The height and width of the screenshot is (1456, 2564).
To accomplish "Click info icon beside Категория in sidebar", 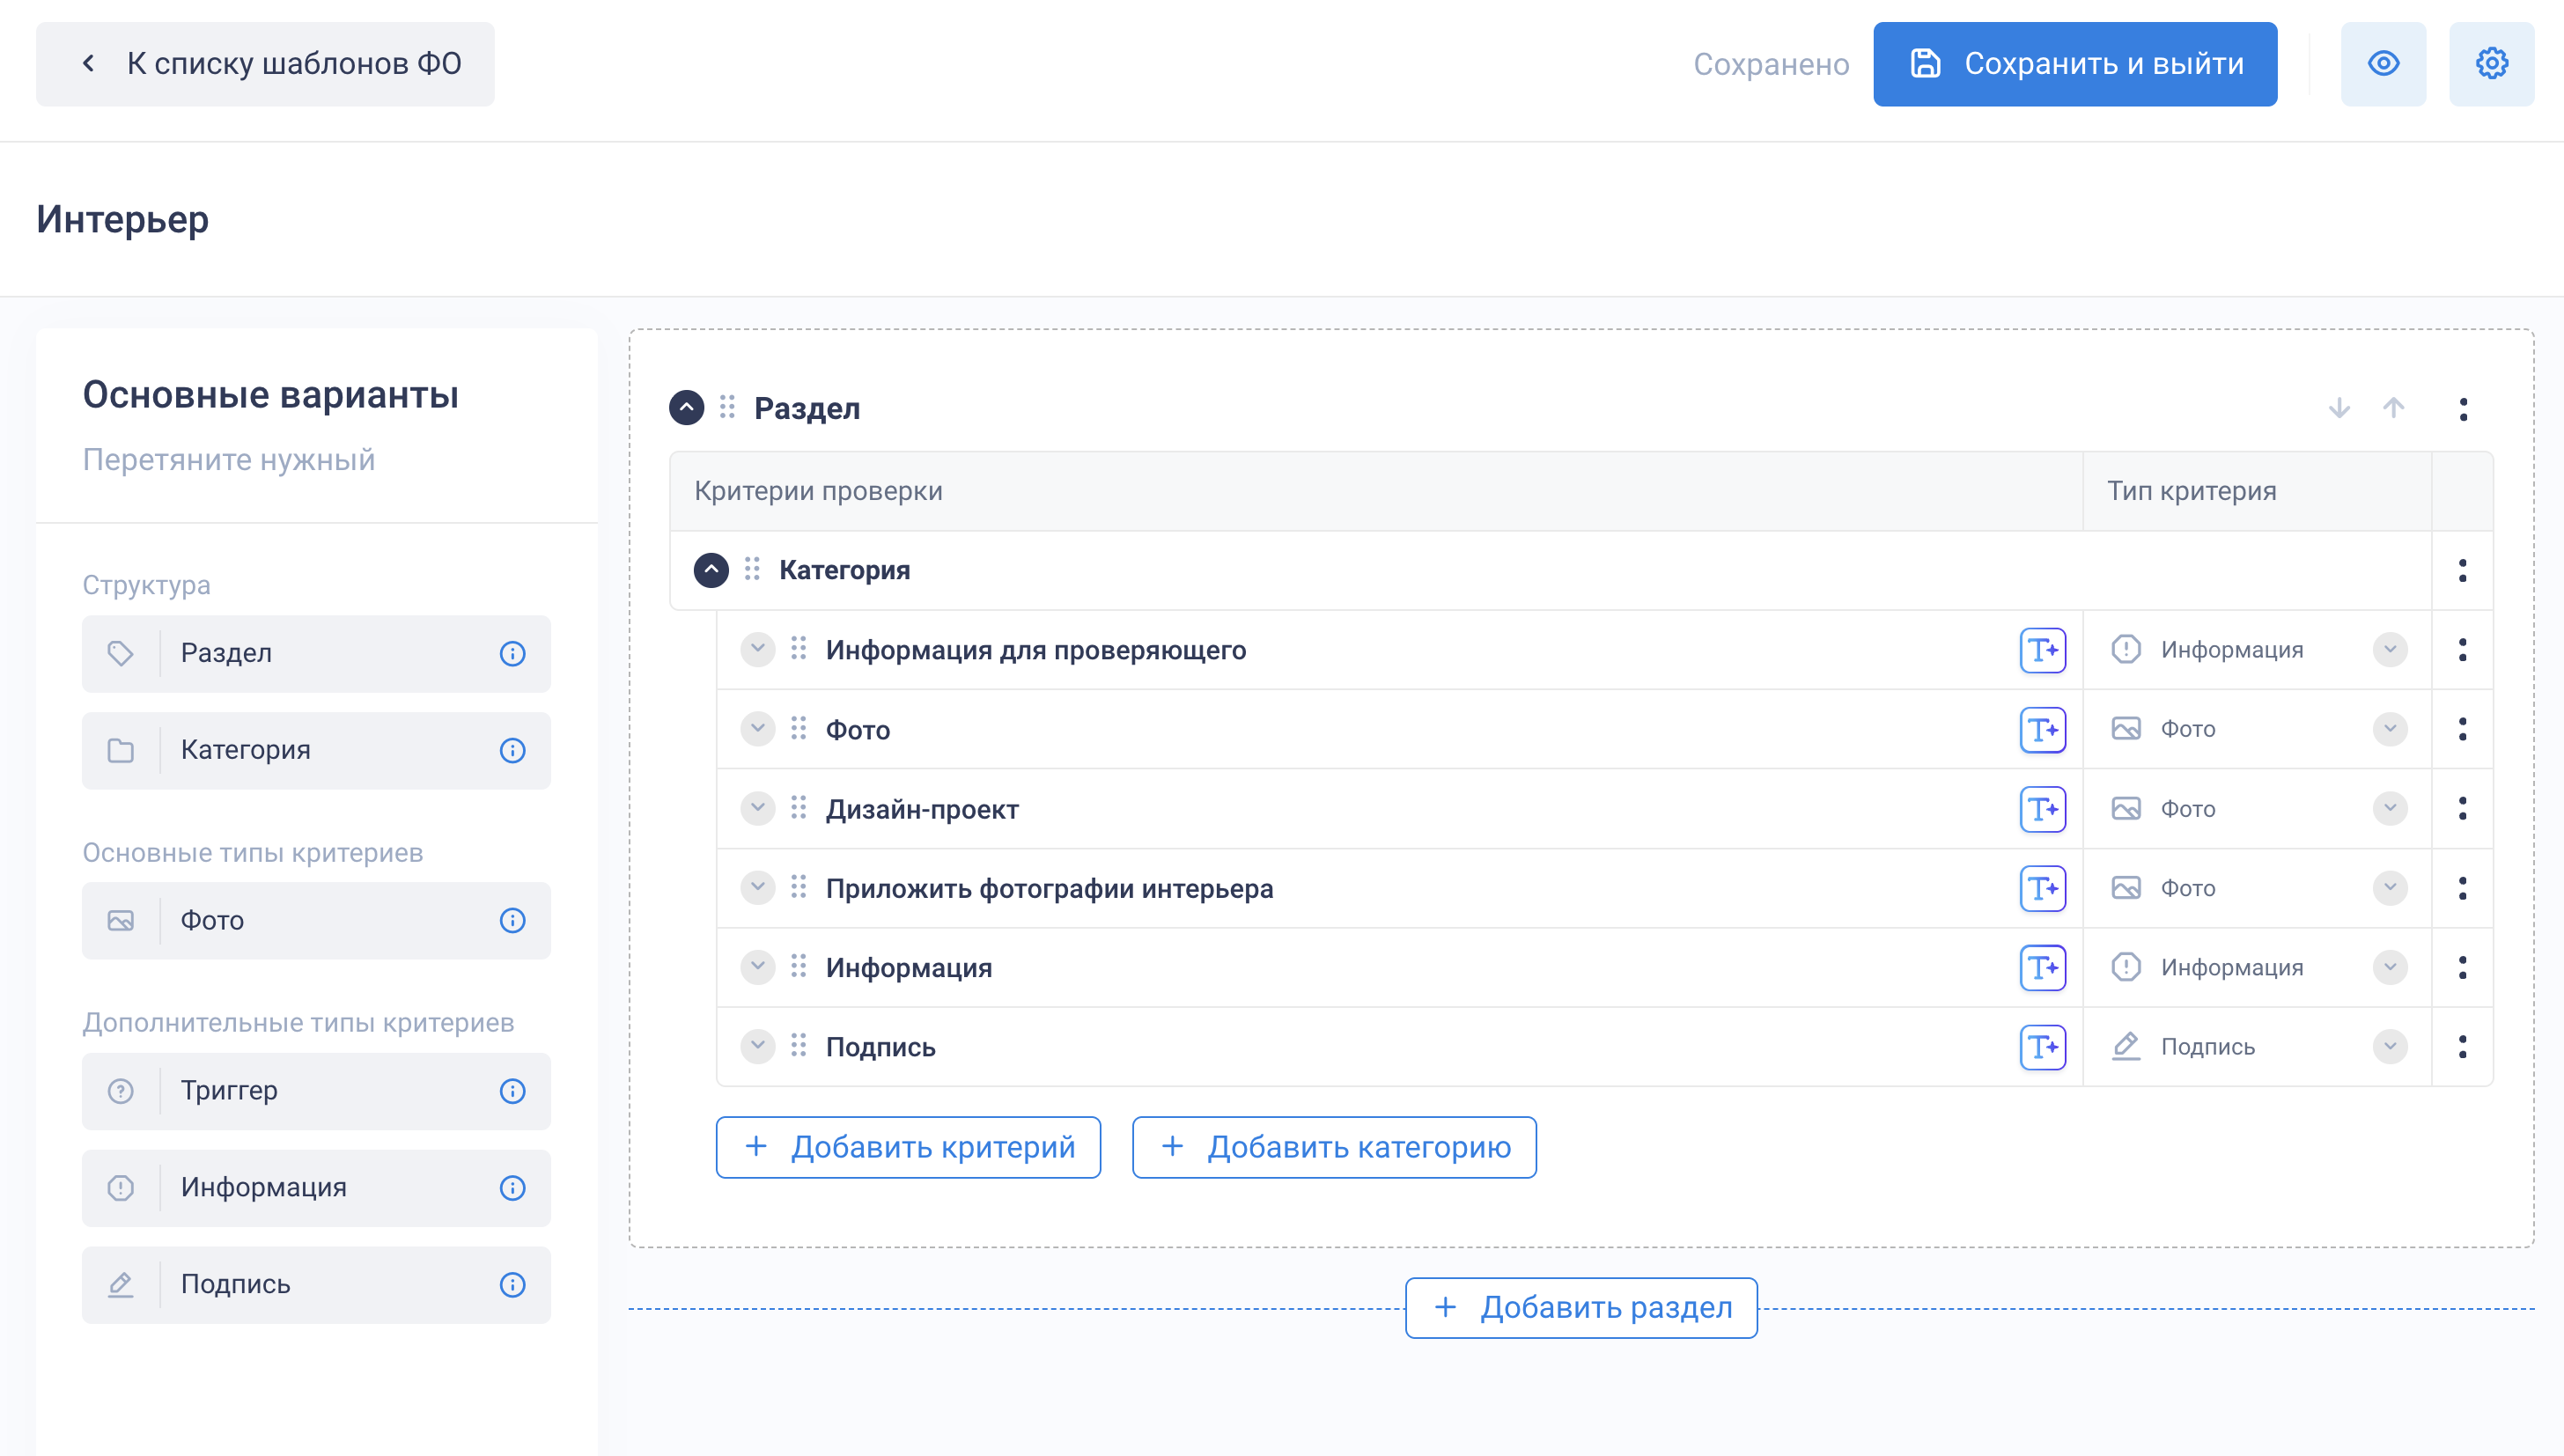I will click(x=512, y=751).
